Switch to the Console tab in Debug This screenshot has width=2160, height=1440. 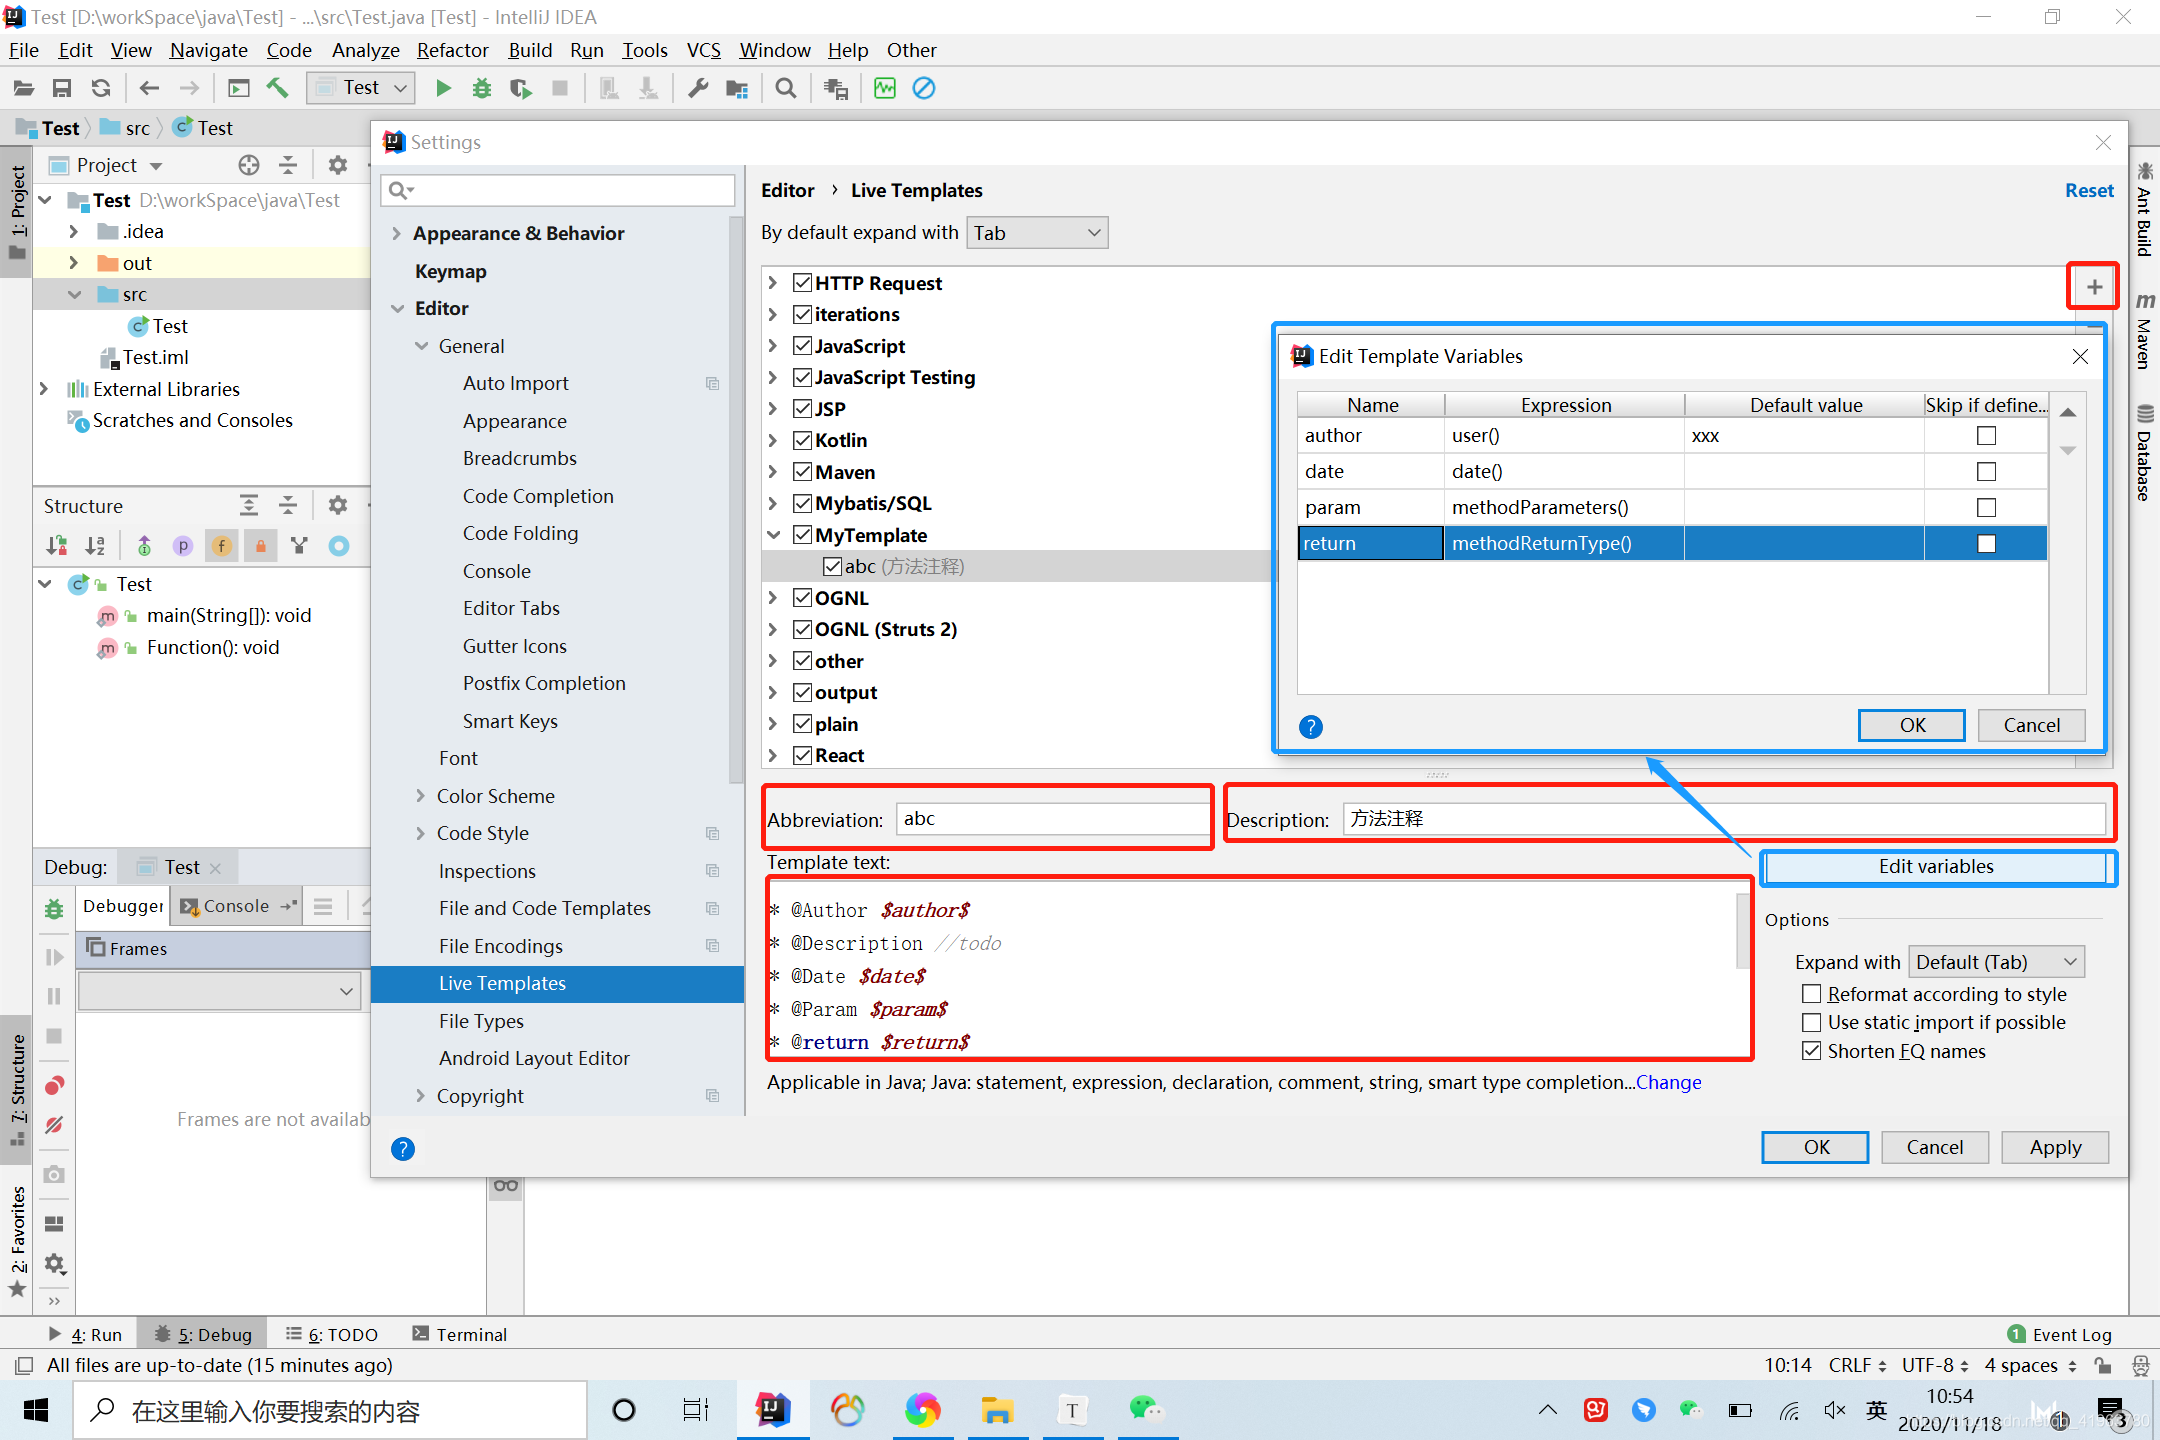pyautogui.click(x=236, y=906)
